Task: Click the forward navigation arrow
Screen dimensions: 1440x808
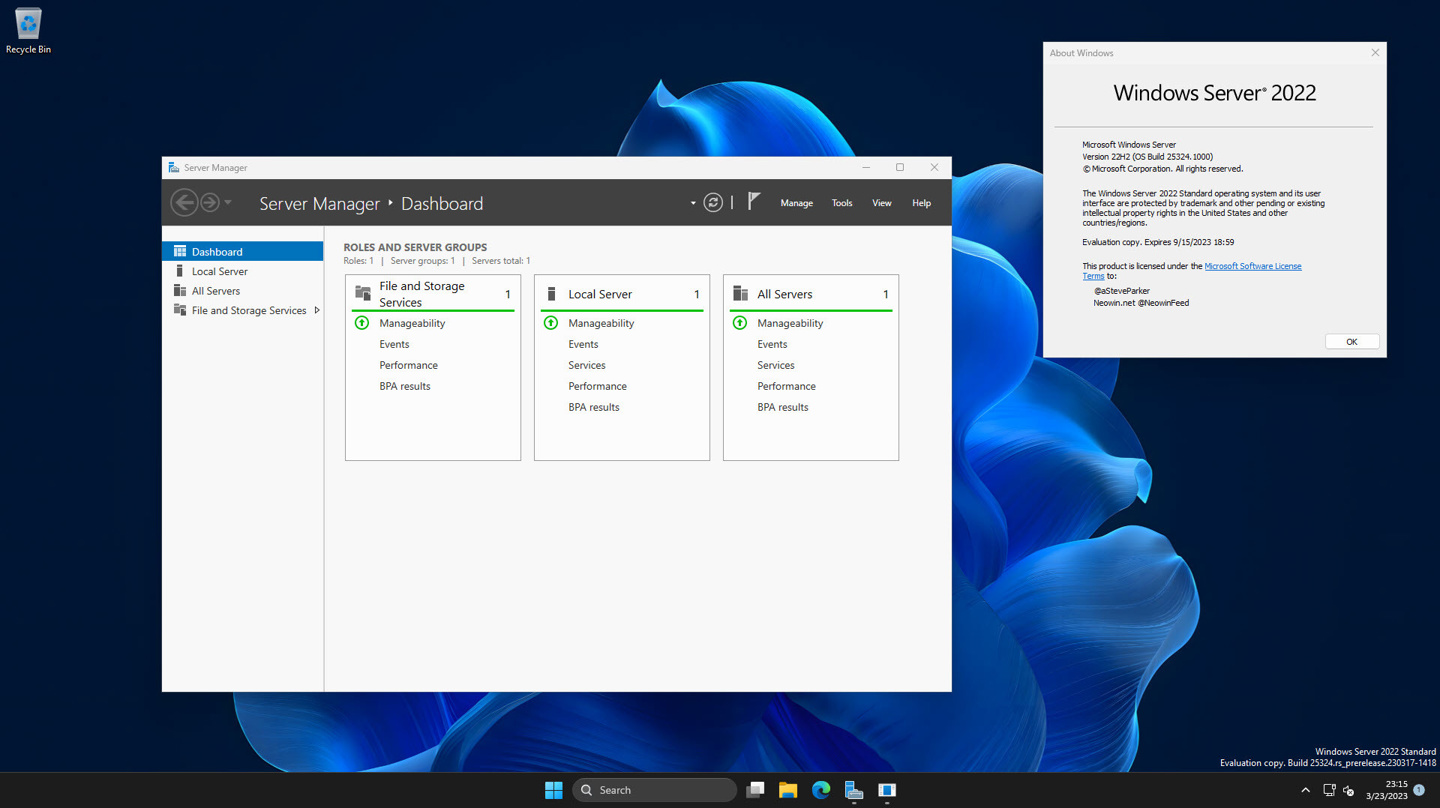Action: (210, 203)
